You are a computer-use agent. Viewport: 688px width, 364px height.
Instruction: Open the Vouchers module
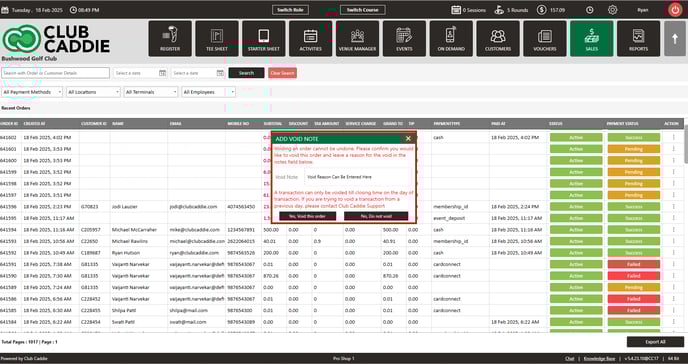(545, 39)
